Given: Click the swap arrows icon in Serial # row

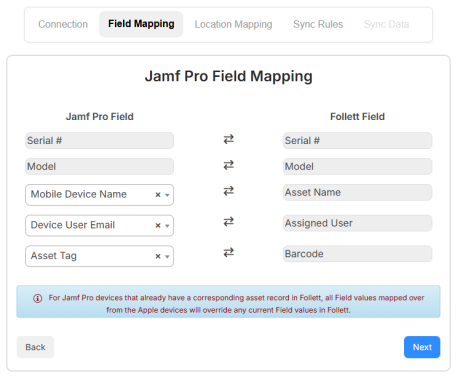Looking at the screenshot, I should click(228, 139).
